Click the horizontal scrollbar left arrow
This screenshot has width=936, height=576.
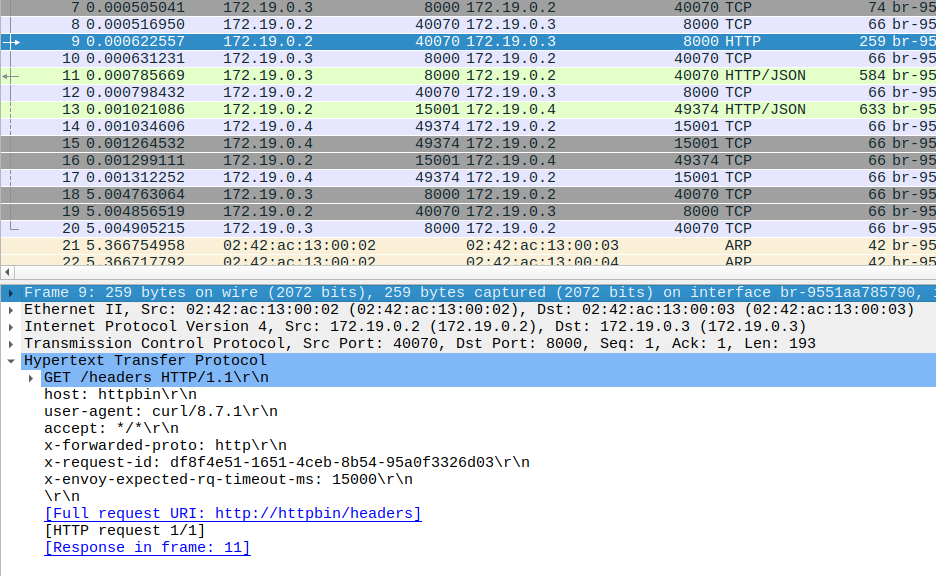[7, 272]
